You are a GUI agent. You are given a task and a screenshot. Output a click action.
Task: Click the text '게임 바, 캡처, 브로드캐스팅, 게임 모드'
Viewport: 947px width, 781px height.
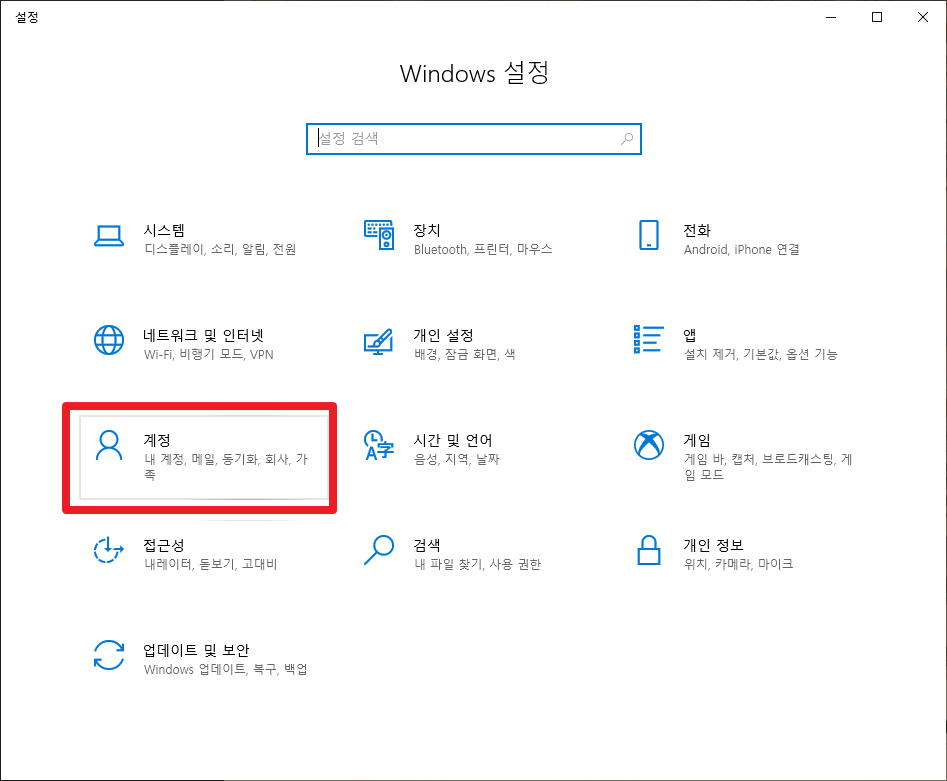pos(768,466)
